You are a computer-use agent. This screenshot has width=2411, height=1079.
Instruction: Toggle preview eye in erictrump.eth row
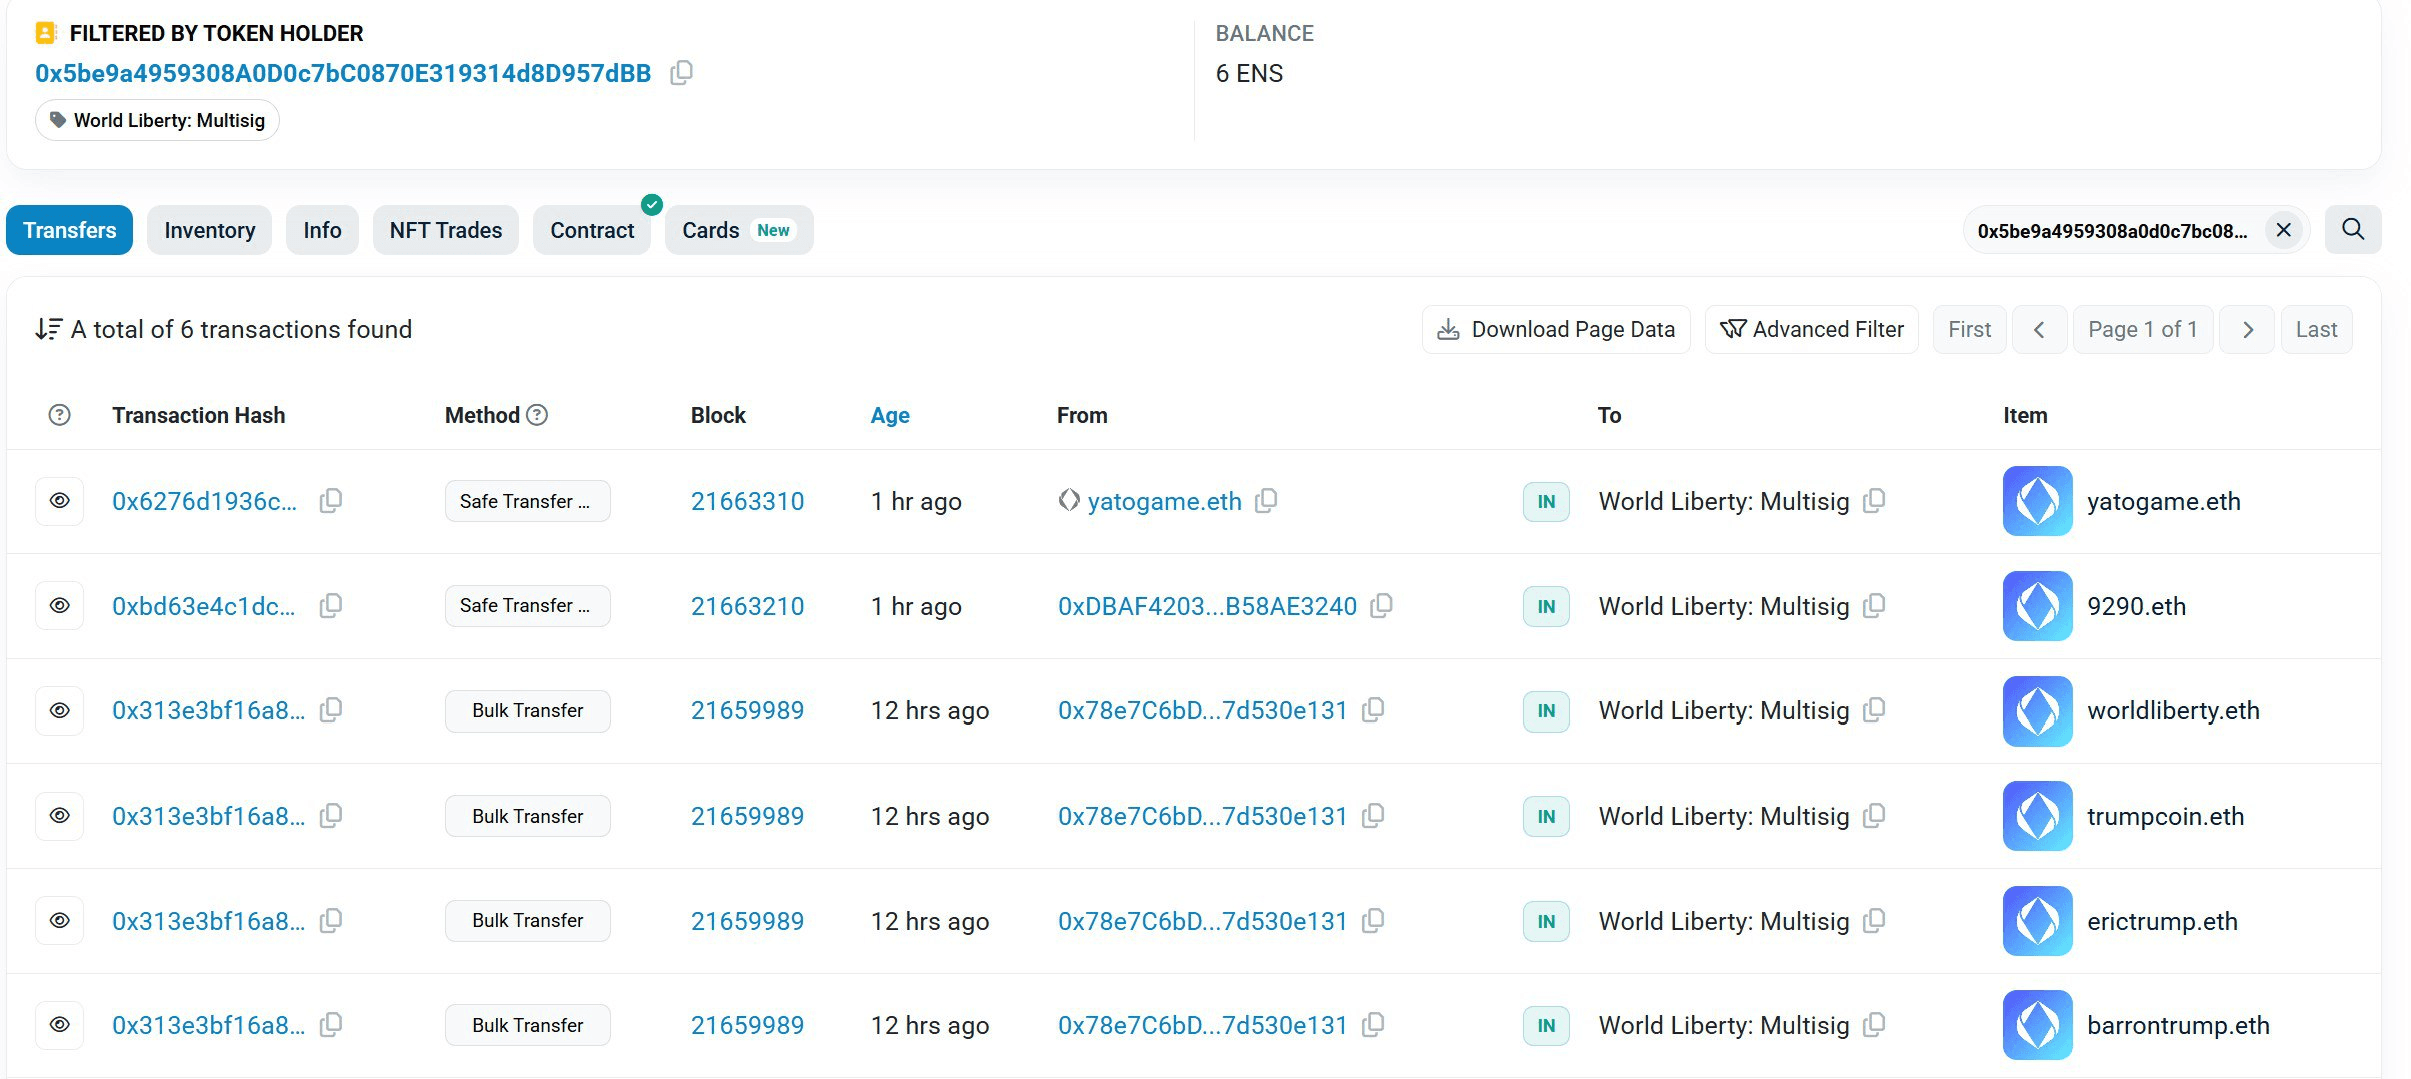click(x=59, y=921)
